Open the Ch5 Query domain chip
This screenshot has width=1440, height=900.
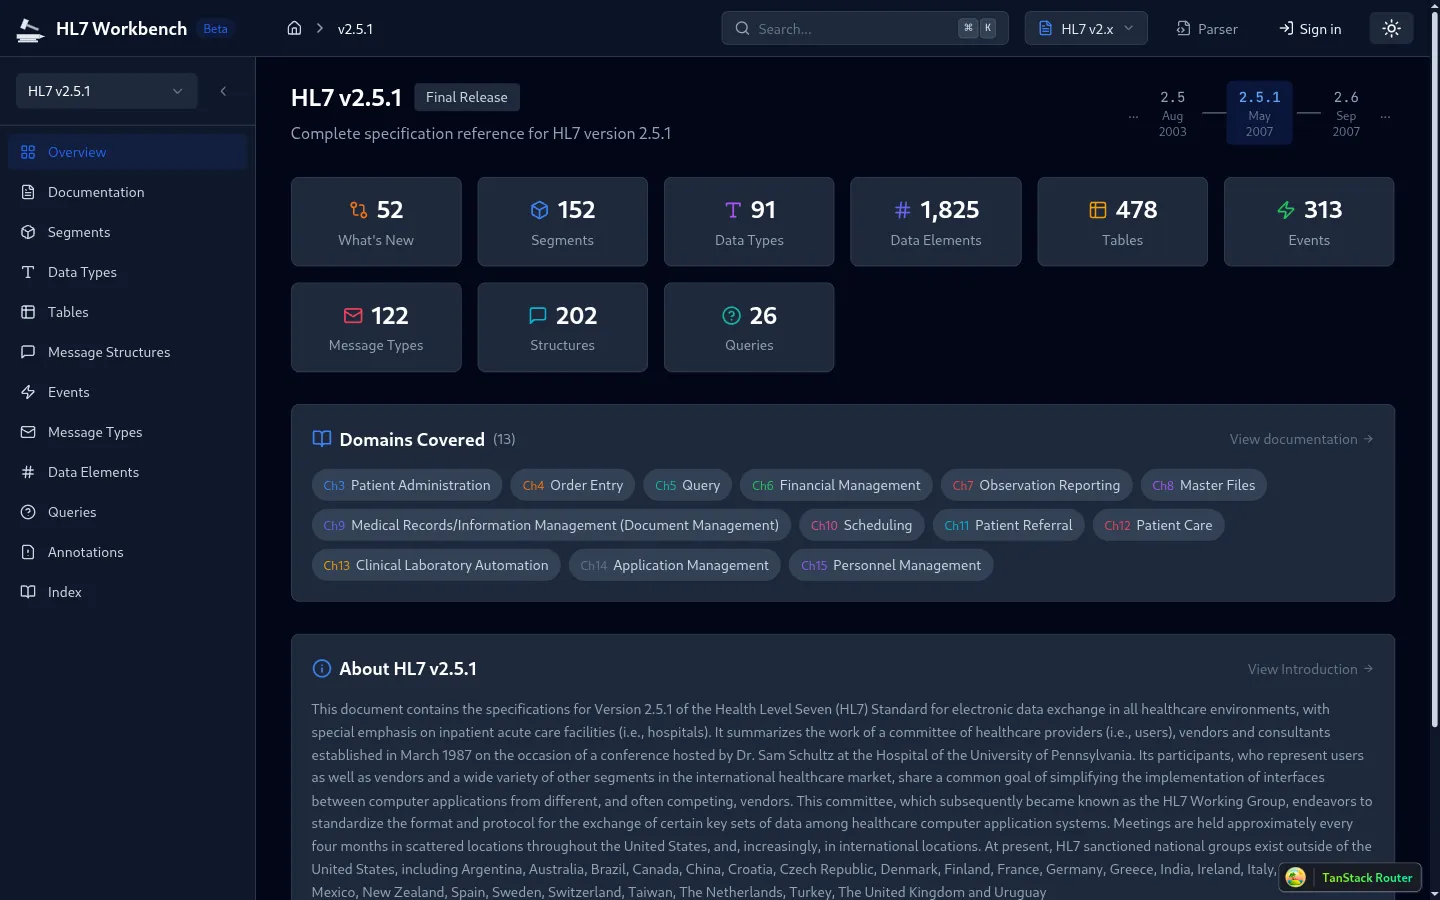tap(687, 485)
